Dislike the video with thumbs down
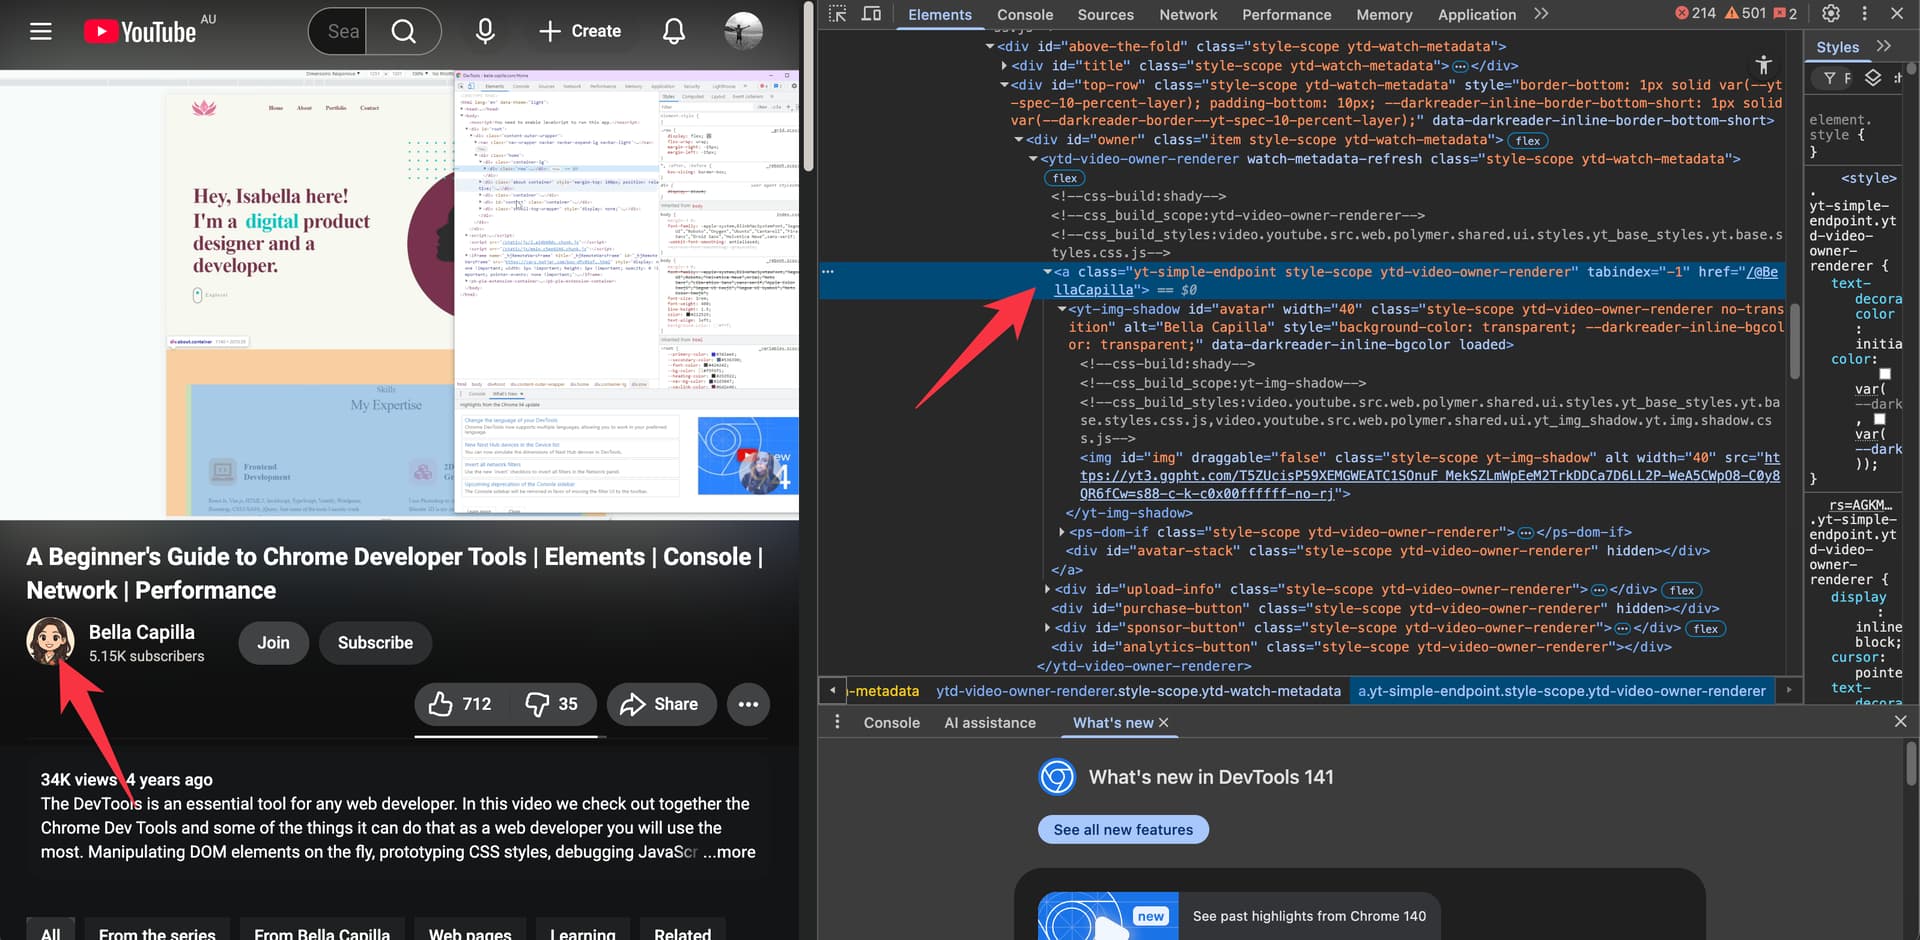This screenshot has width=1920, height=940. (538, 704)
